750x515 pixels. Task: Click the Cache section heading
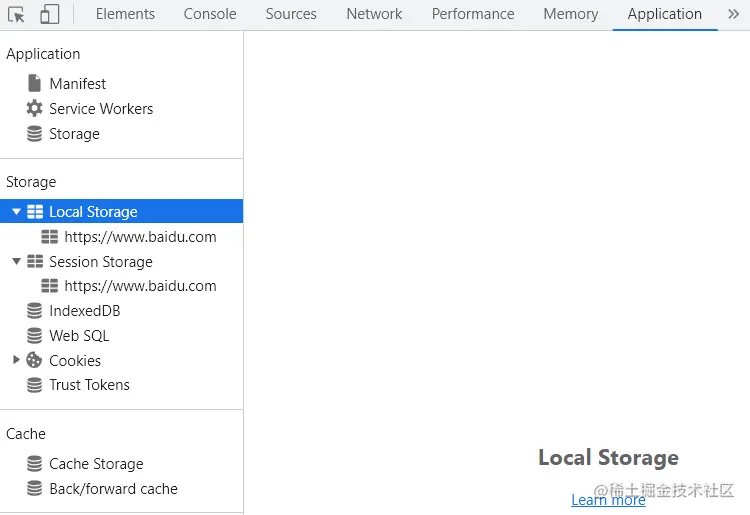26,434
